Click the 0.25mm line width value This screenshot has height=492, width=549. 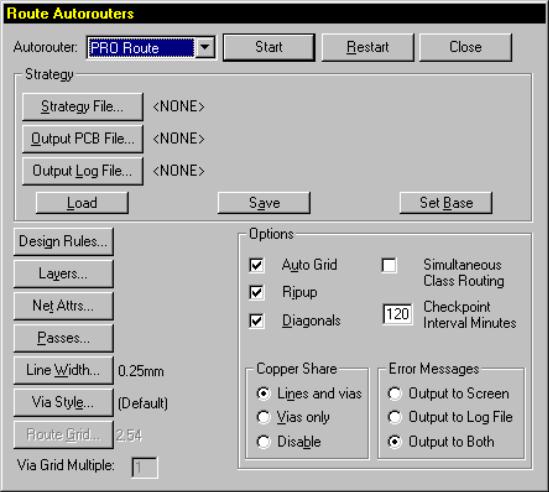click(x=141, y=371)
